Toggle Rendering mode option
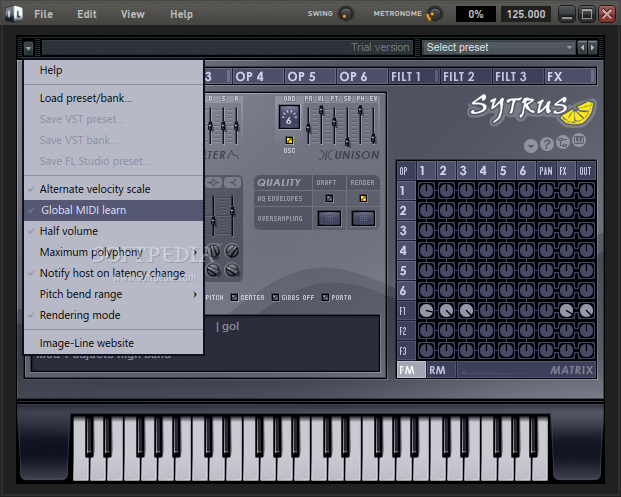Screen dimensions: 621x497 114,315
